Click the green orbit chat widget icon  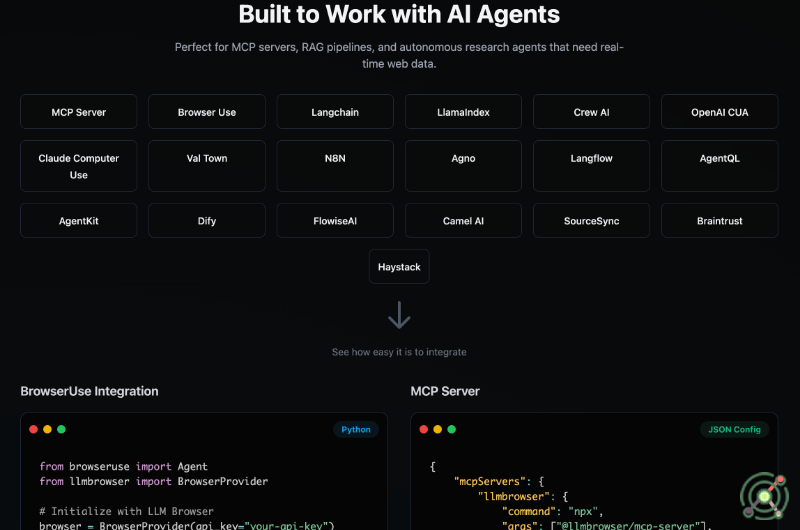pos(765,493)
